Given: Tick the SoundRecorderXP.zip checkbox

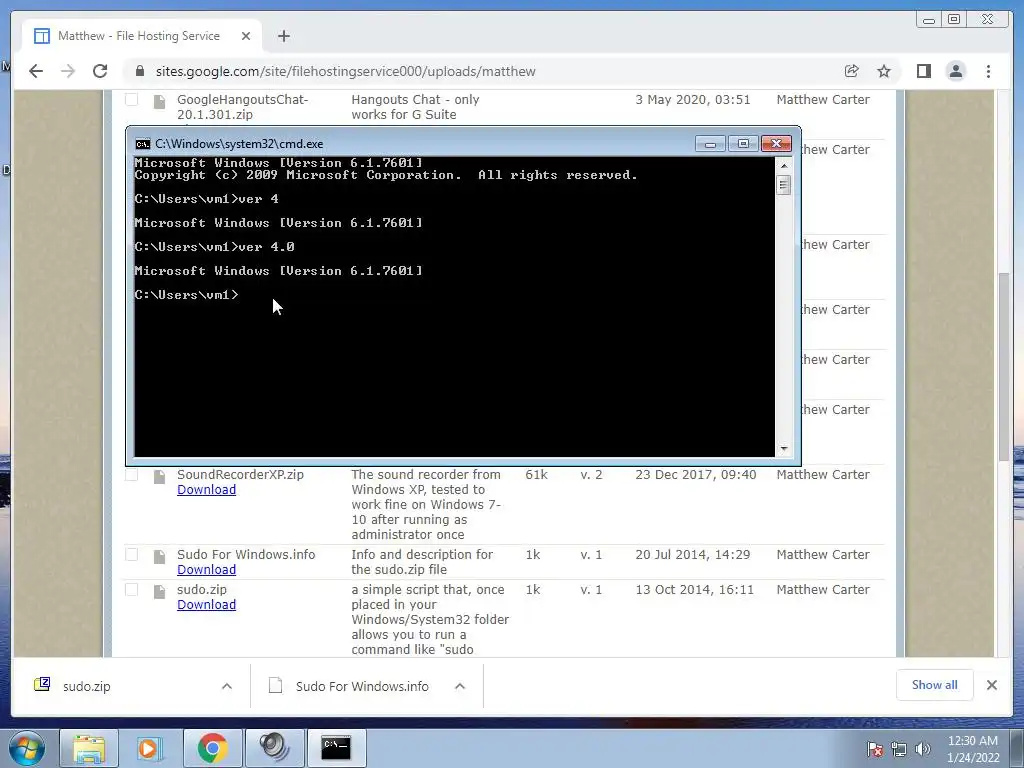Looking at the screenshot, I should coord(131,474).
